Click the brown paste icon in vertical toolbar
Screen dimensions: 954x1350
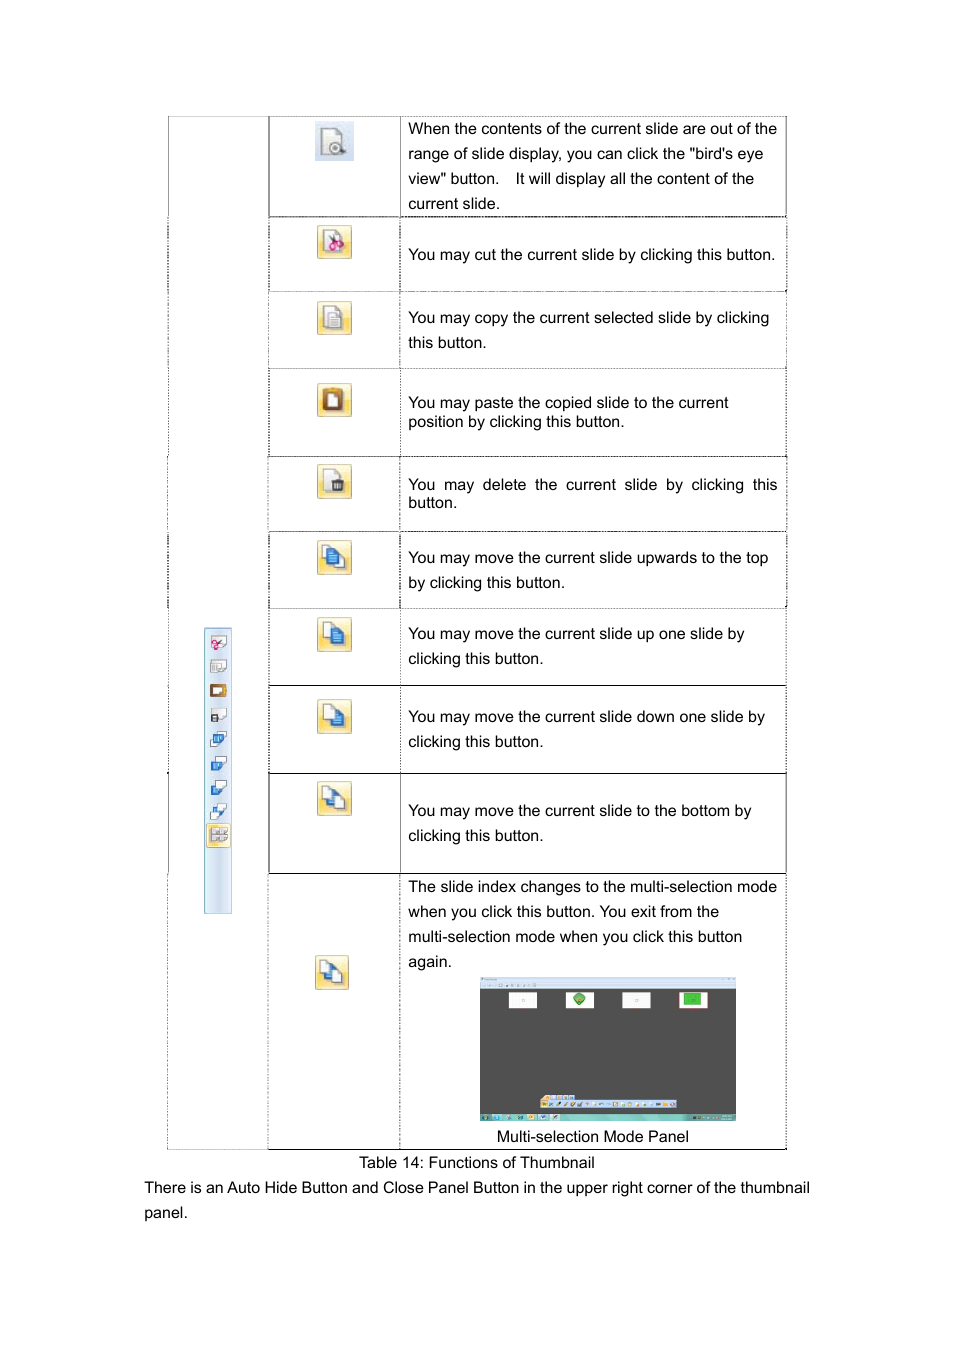218,690
